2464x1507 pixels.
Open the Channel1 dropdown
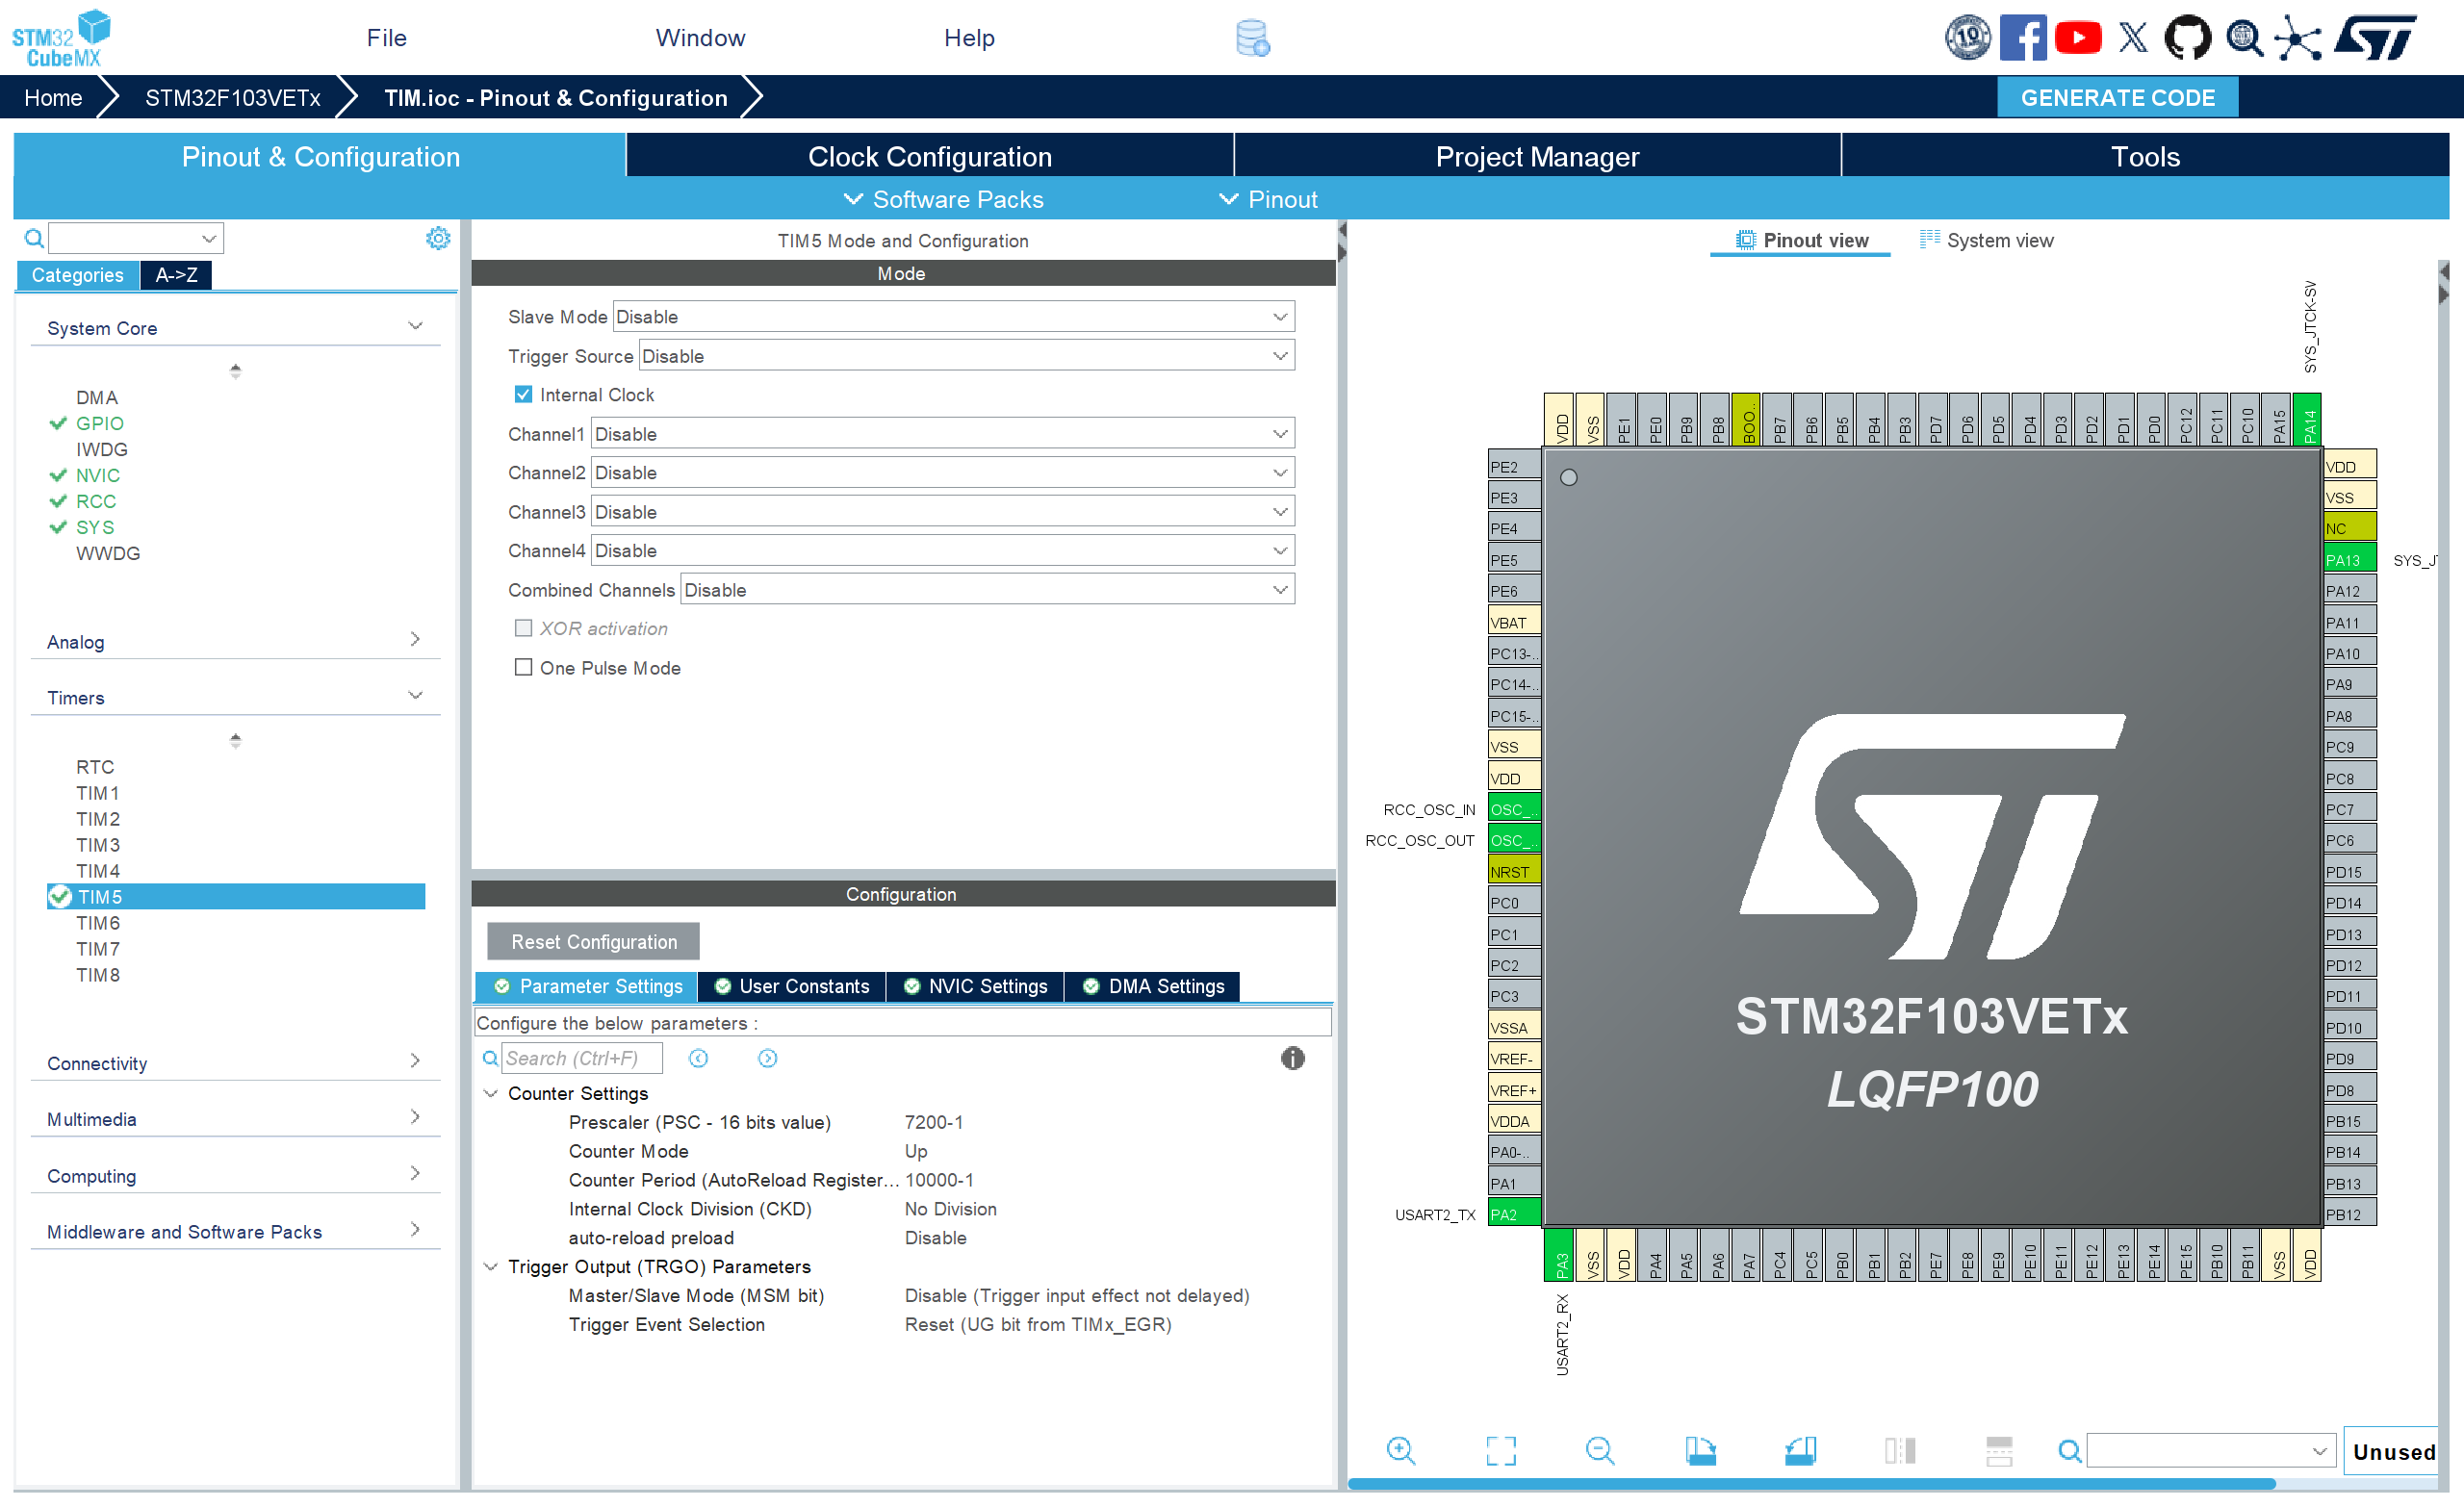click(942, 434)
